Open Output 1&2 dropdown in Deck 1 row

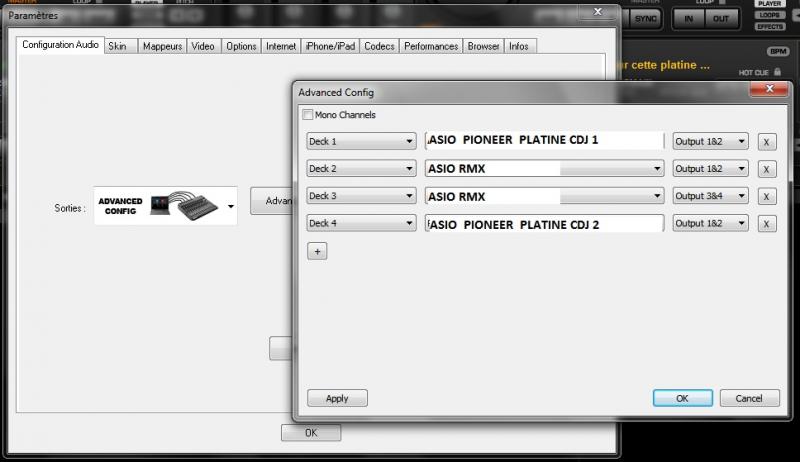pyautogui.click(x=710, y=141)
